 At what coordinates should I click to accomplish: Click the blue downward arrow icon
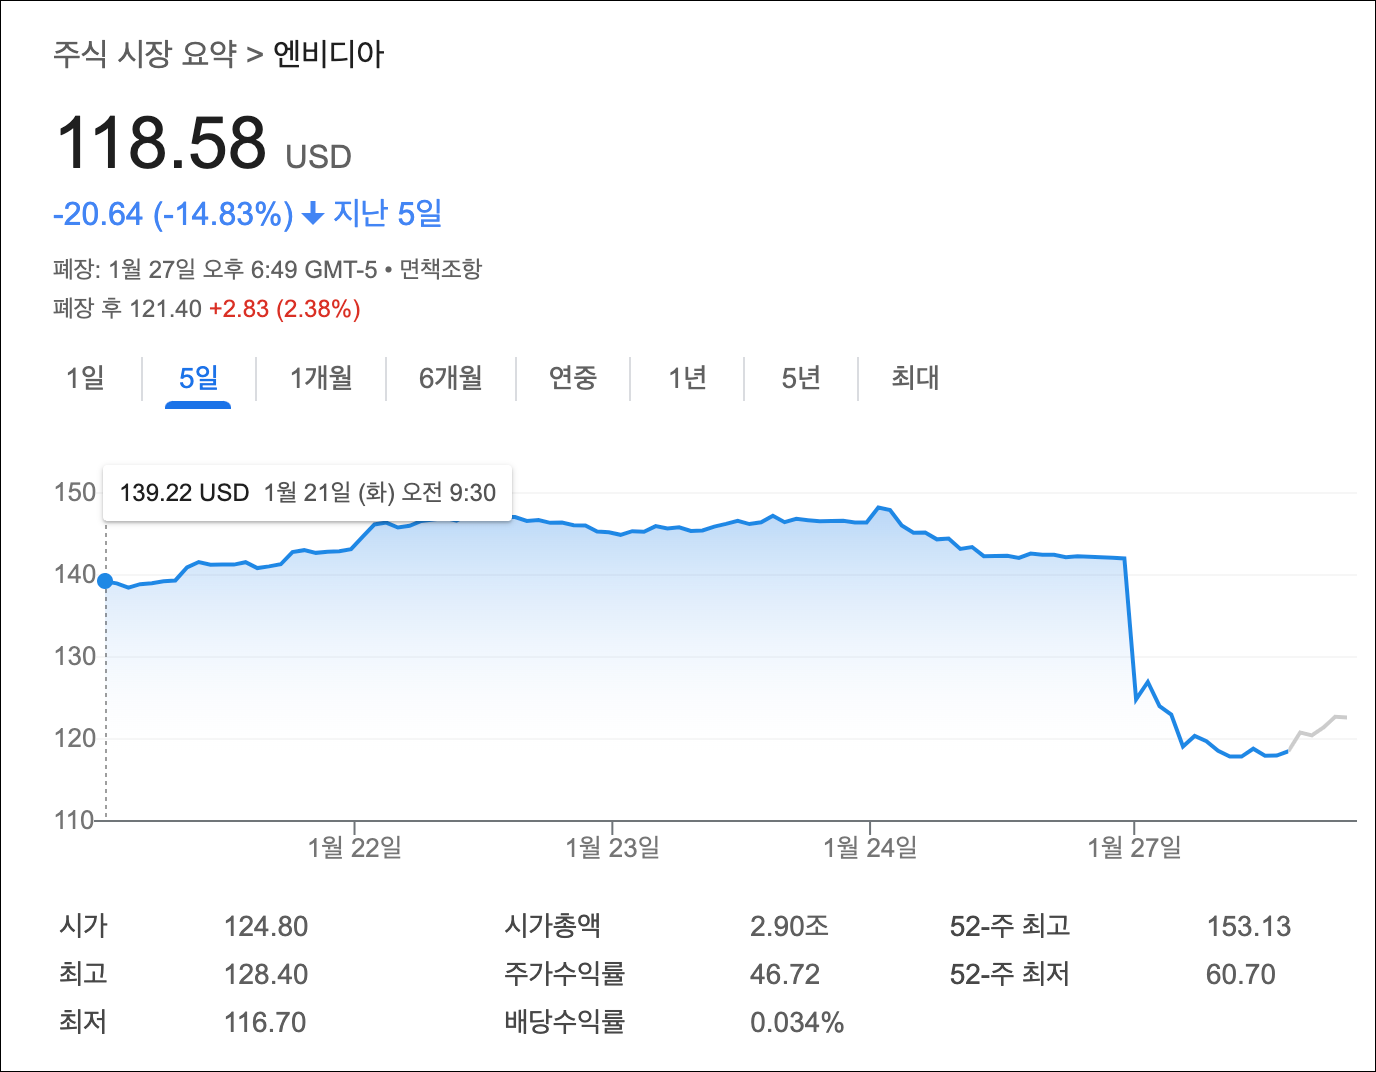(314, 213)
